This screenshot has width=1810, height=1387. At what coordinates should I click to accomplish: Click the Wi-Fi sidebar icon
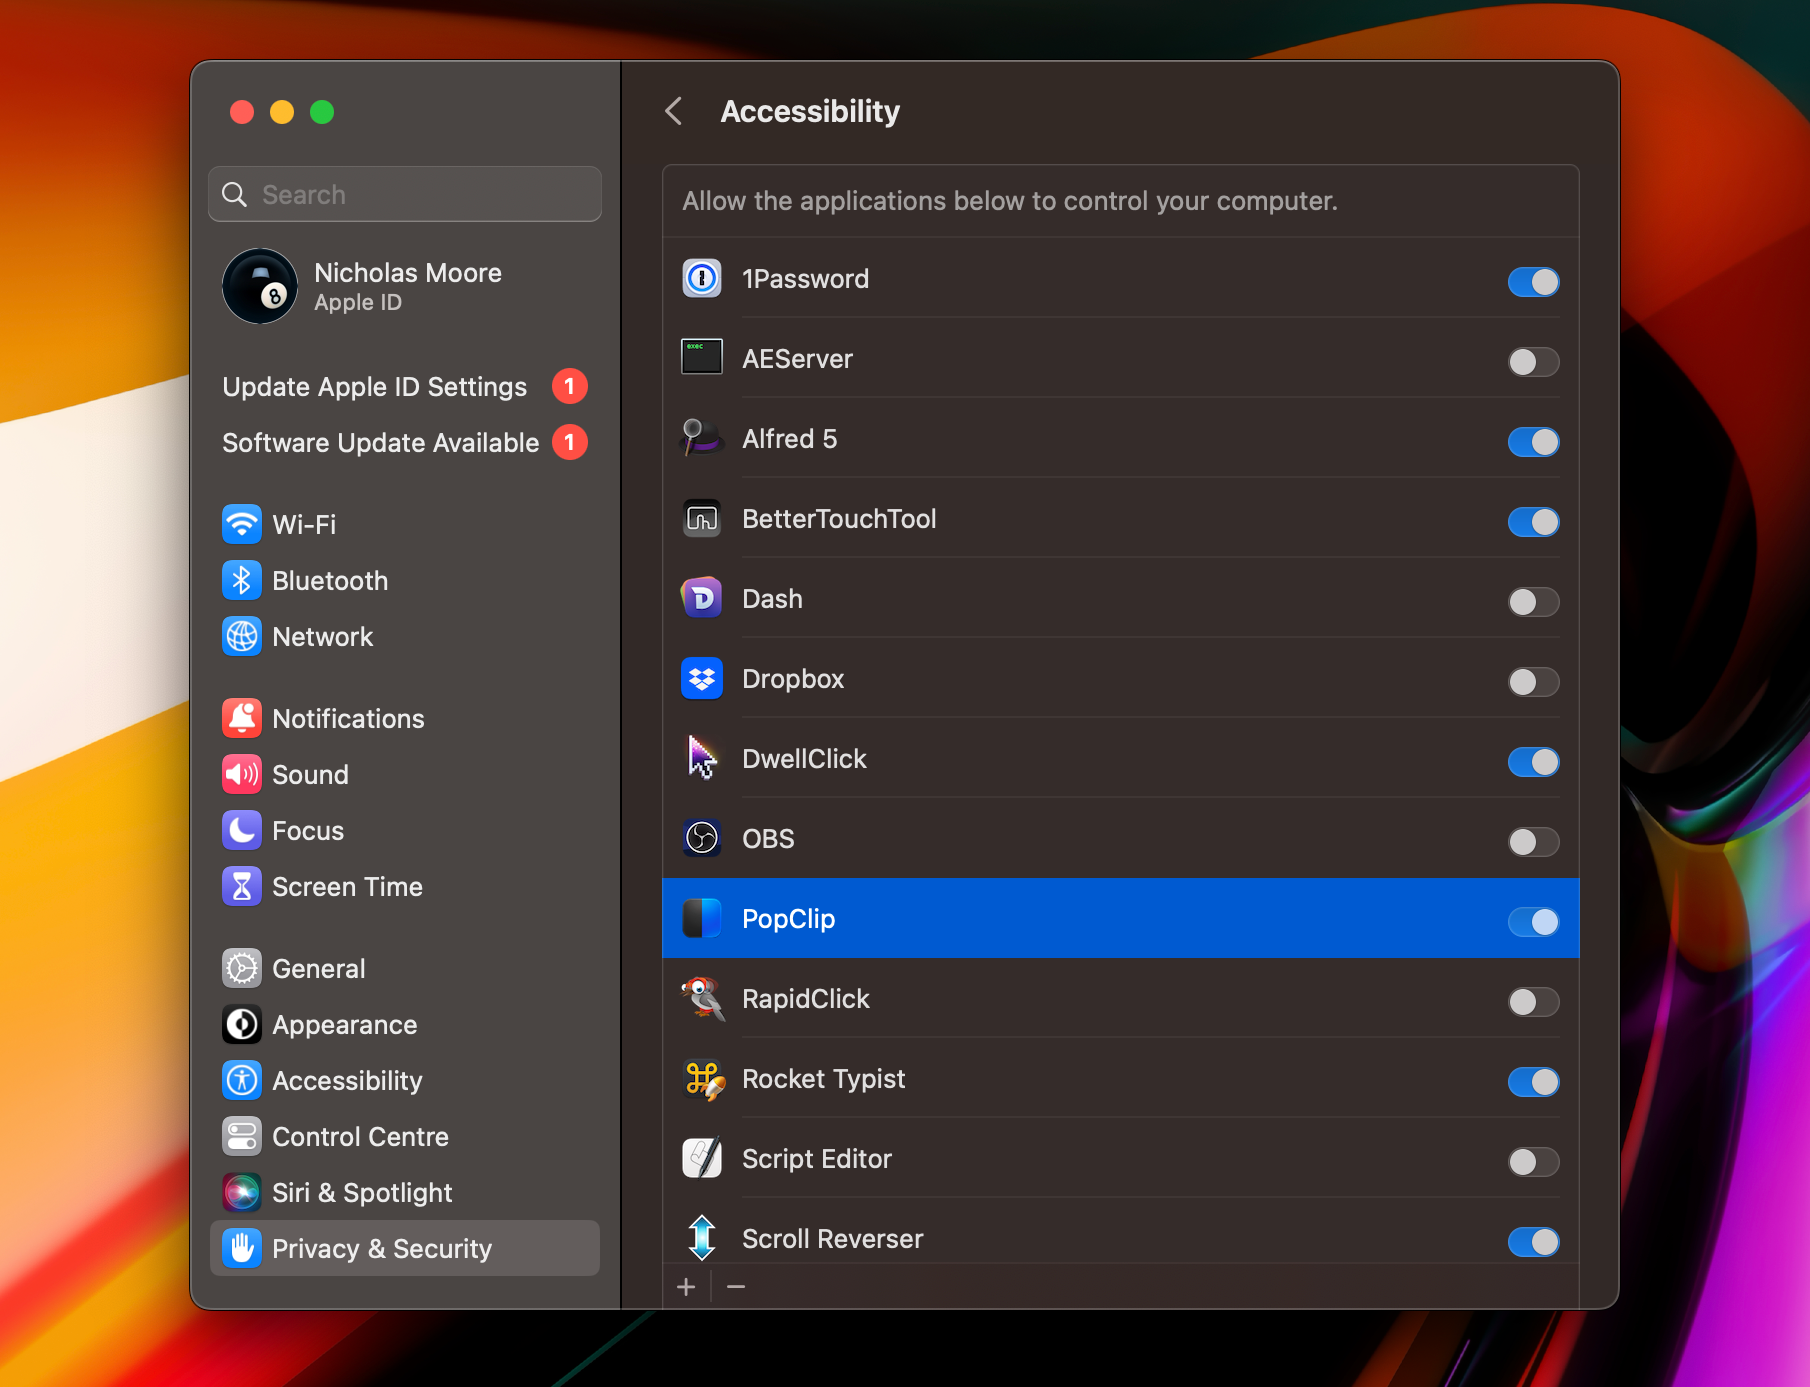point(242,524)
